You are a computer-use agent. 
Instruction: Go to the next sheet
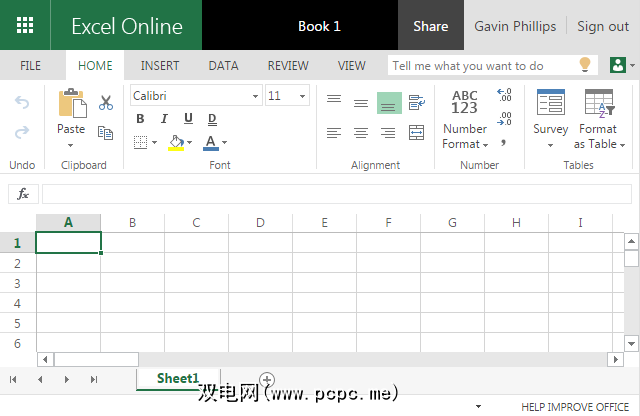[x=67, y=380]
